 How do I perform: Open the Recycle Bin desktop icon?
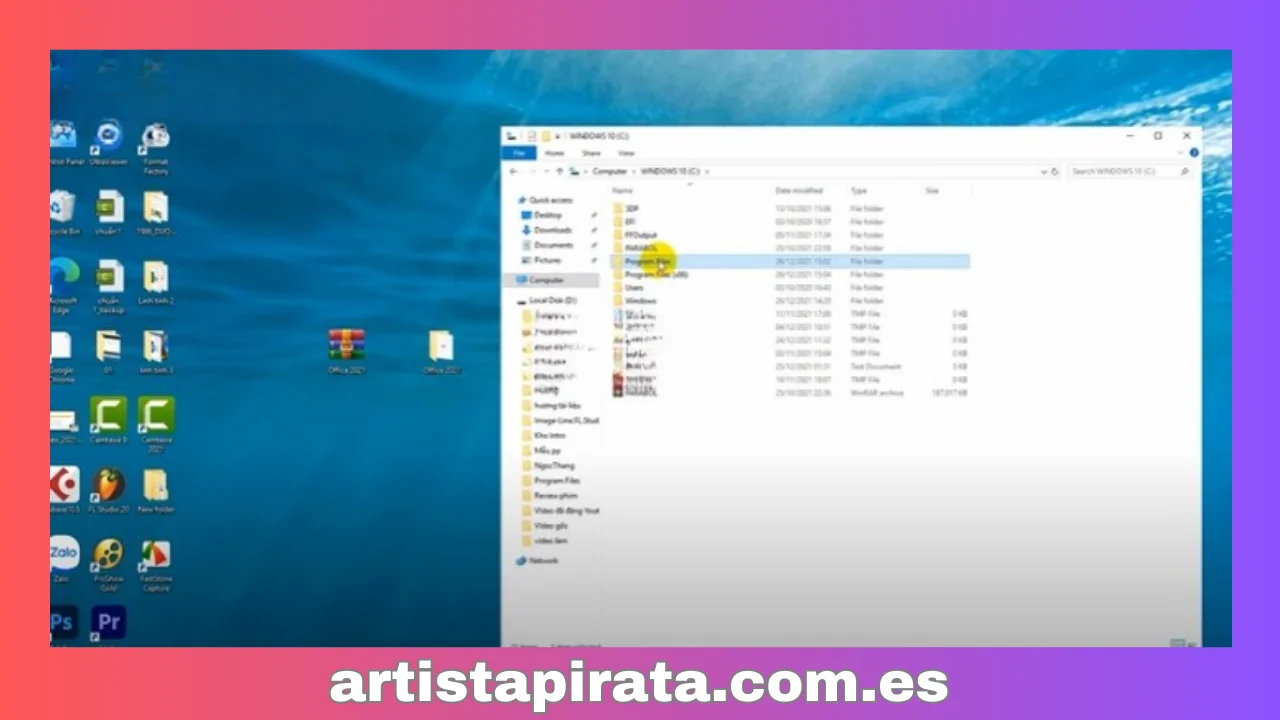(63, 214)
